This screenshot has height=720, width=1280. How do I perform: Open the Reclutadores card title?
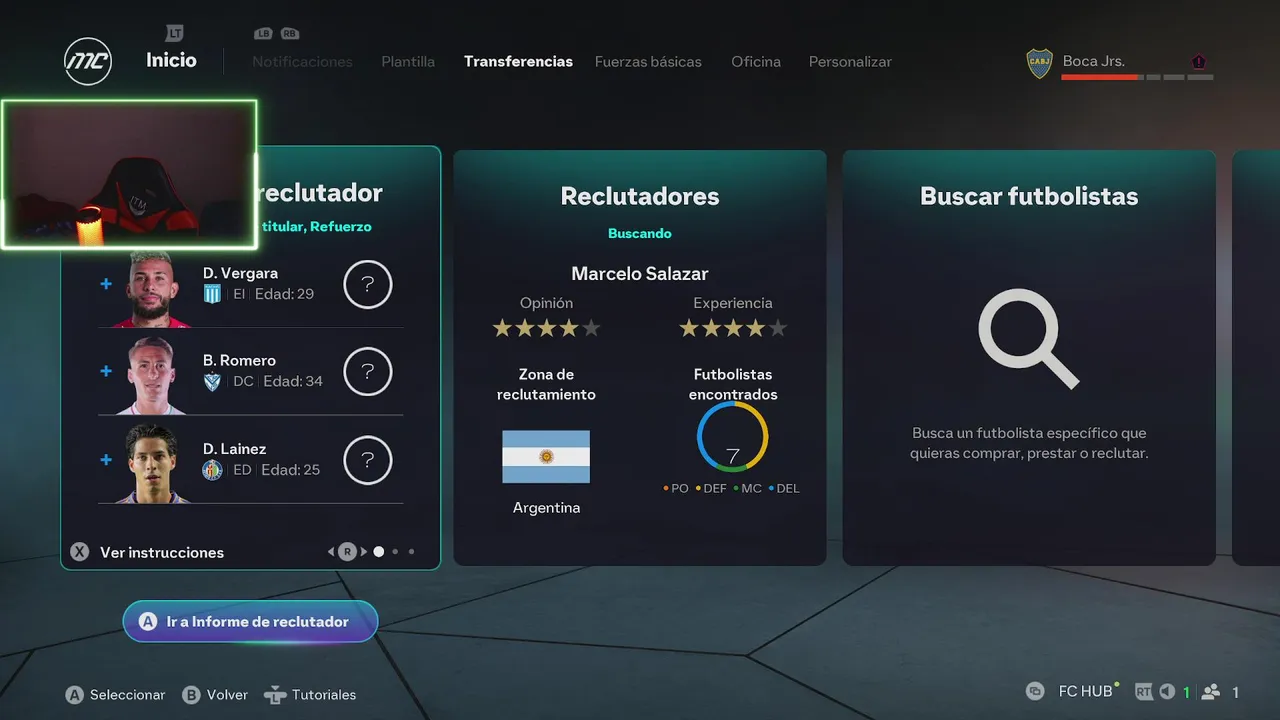coord(640,196)
